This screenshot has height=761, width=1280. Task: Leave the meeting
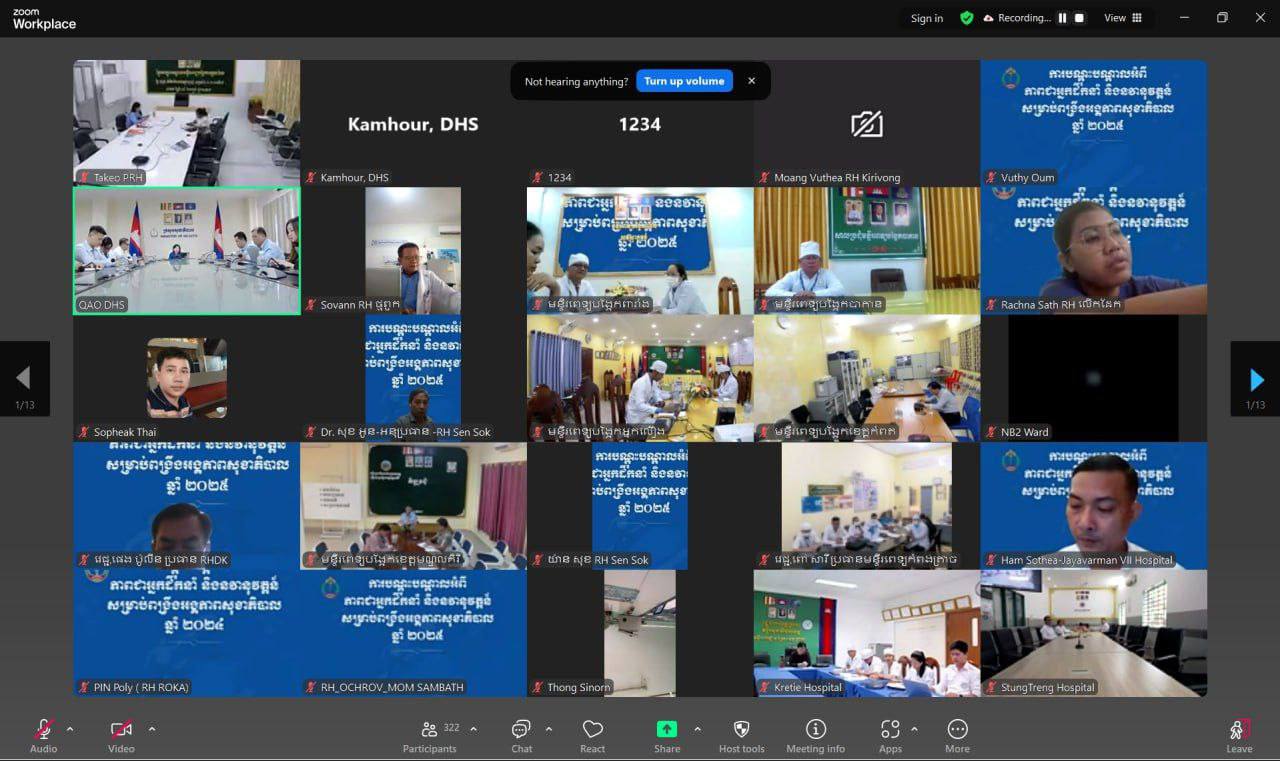point(1239,735)
